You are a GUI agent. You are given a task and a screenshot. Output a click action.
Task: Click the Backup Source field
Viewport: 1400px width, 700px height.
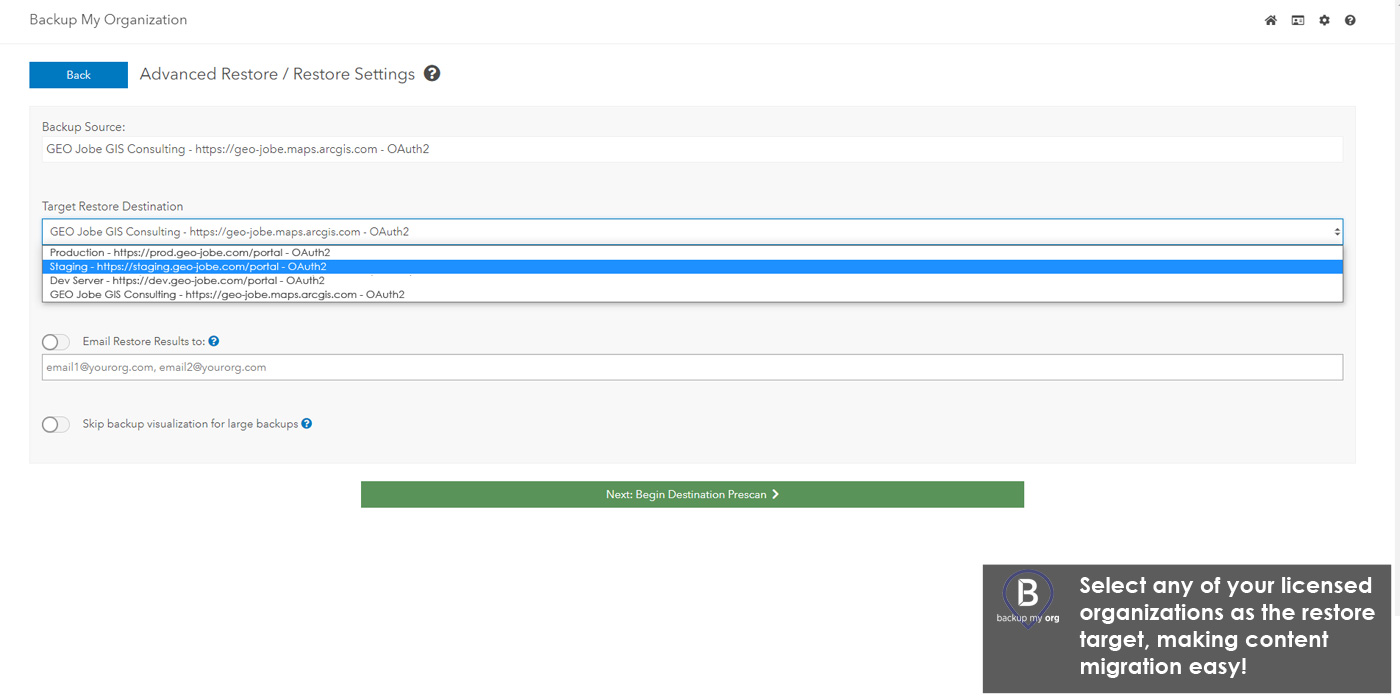point(692,149)
